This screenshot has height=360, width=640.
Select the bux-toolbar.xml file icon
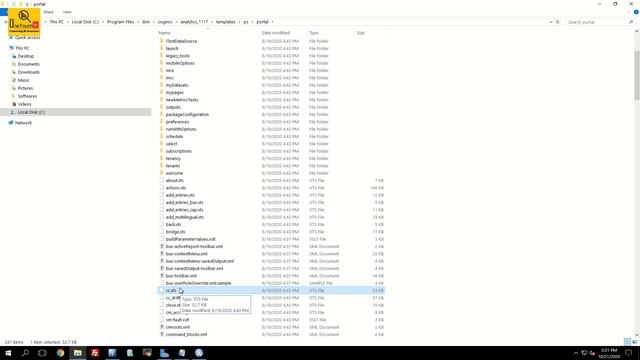click(x=162, y=276)
